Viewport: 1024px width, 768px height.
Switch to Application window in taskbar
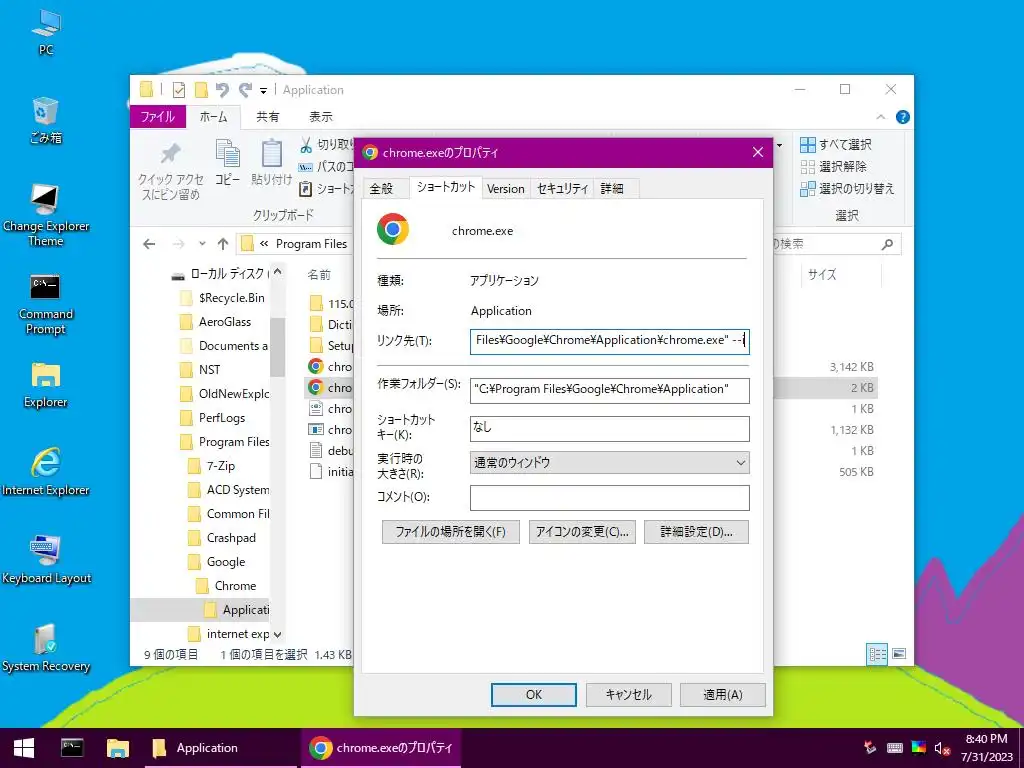221,748
